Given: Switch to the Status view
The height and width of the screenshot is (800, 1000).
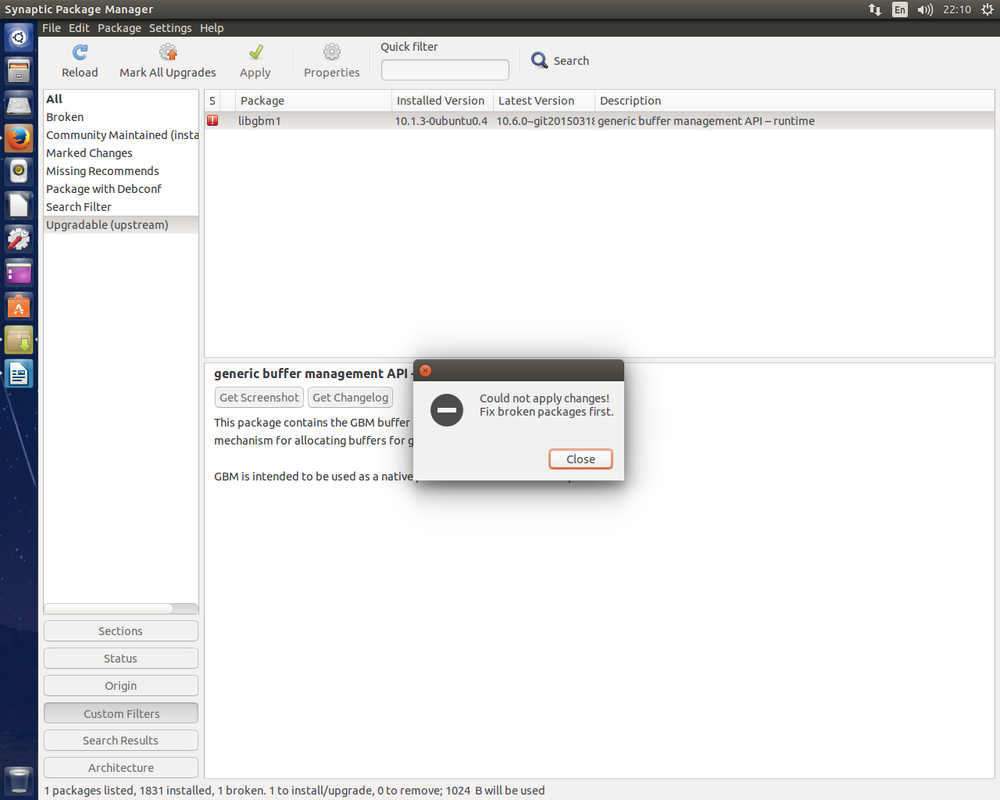Looking at the screenshot, I should [x=121, y=658].
